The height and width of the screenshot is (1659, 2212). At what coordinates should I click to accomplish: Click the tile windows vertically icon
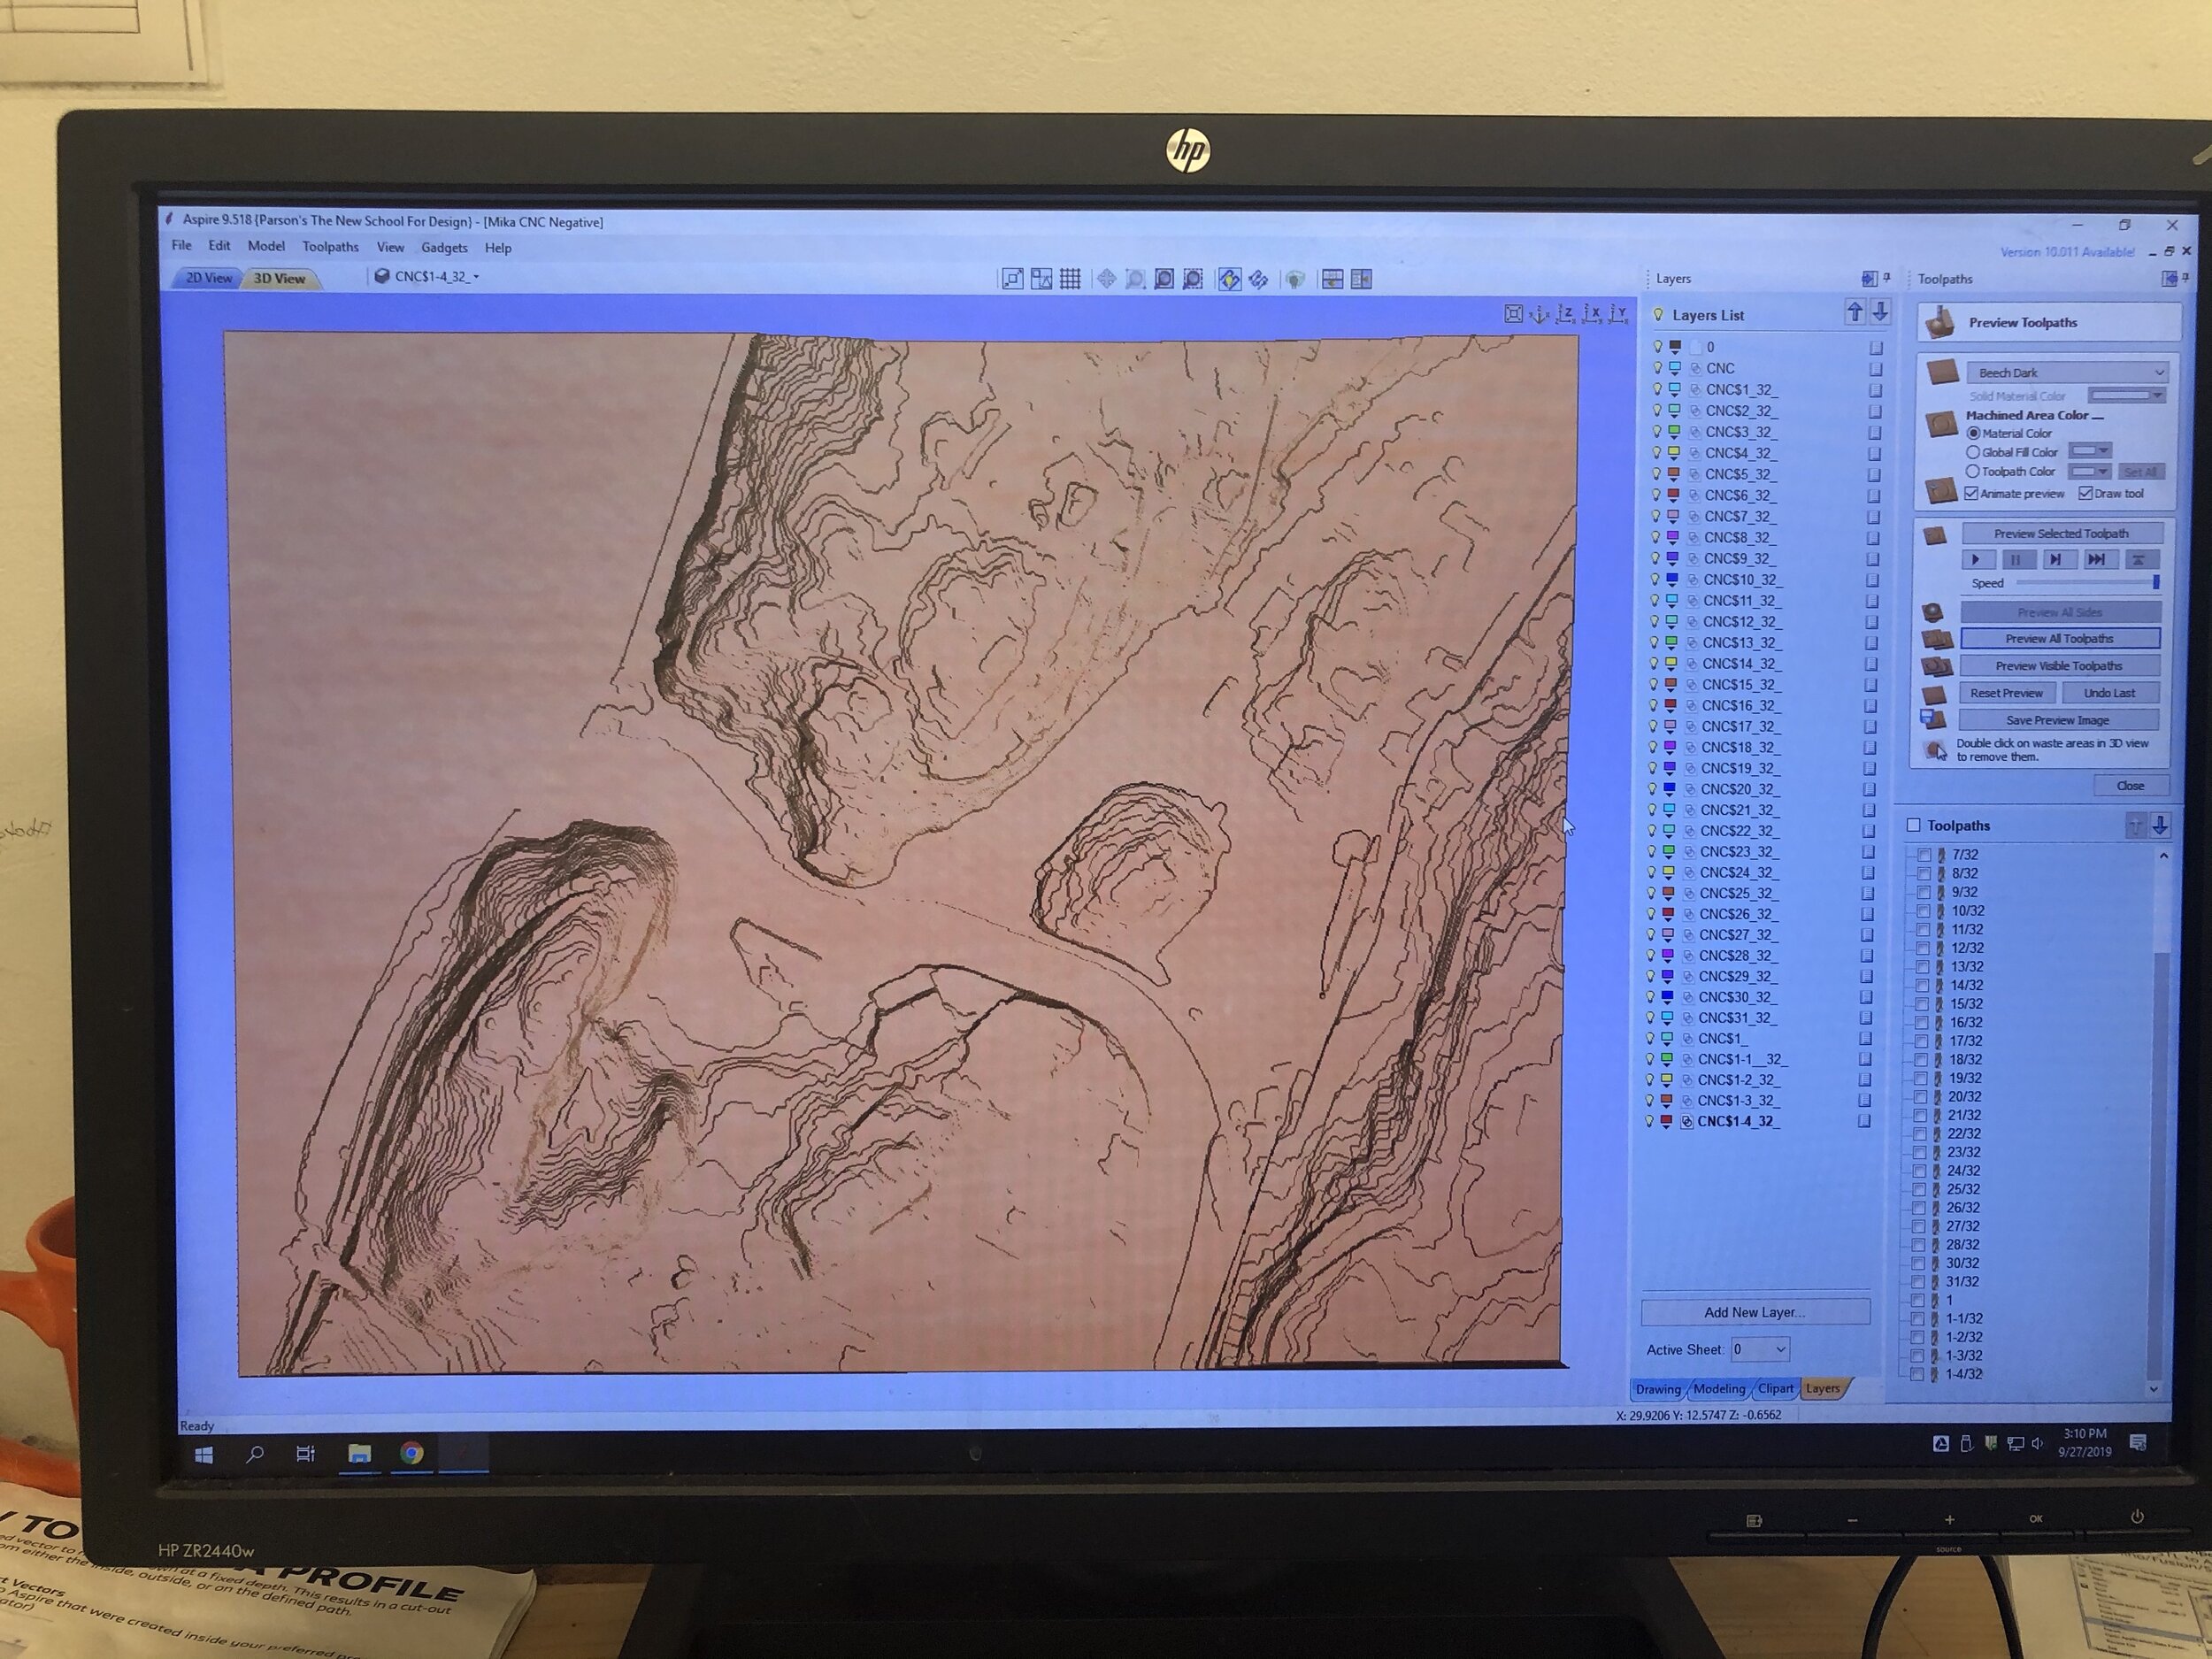pos(1361,280)
